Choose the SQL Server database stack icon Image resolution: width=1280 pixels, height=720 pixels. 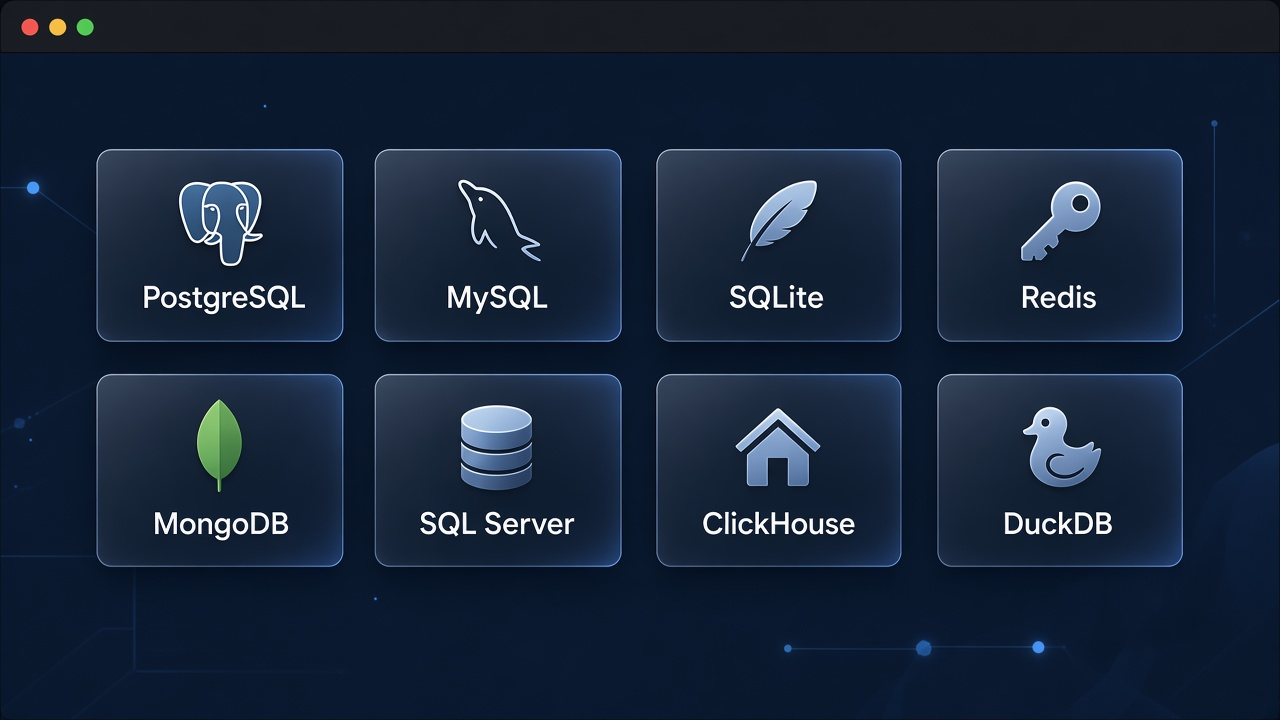(x=497, y=447)
